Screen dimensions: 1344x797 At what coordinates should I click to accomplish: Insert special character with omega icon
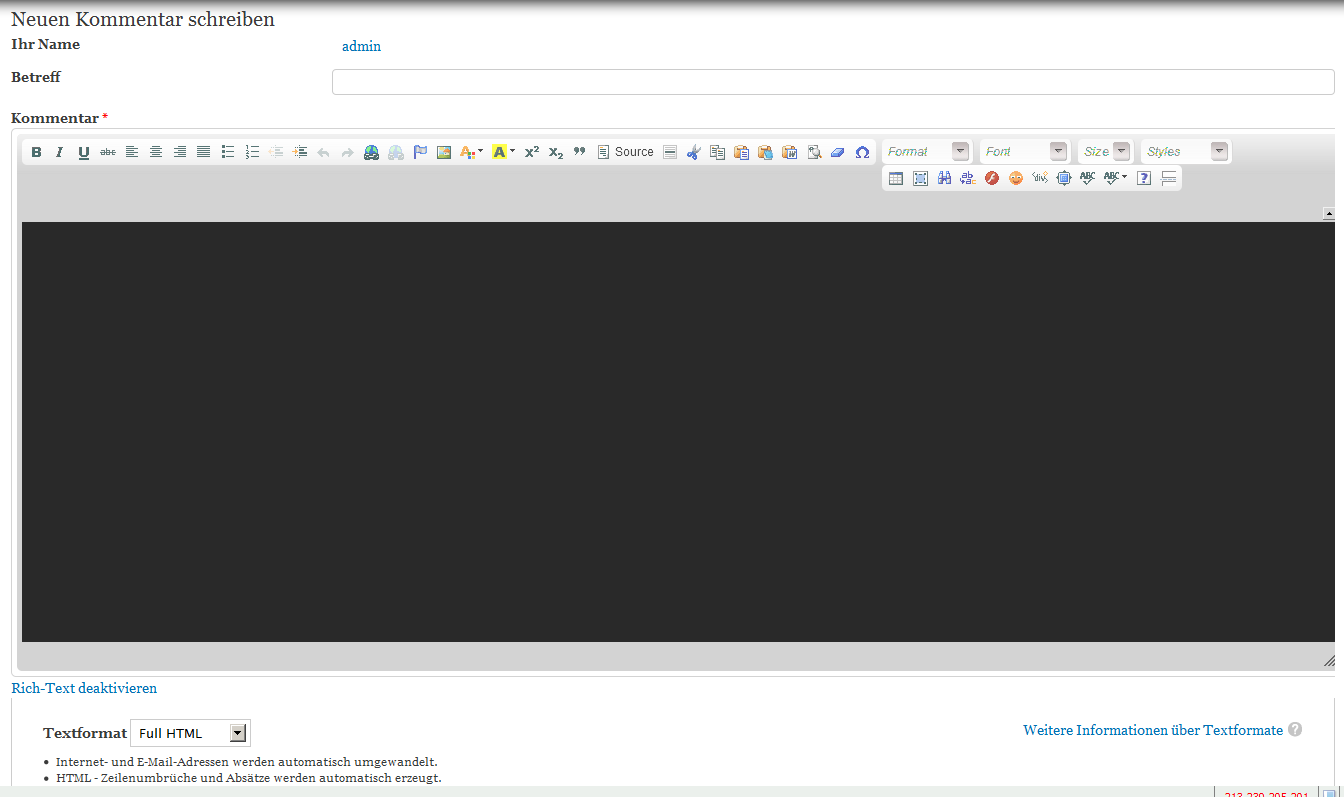862,152
